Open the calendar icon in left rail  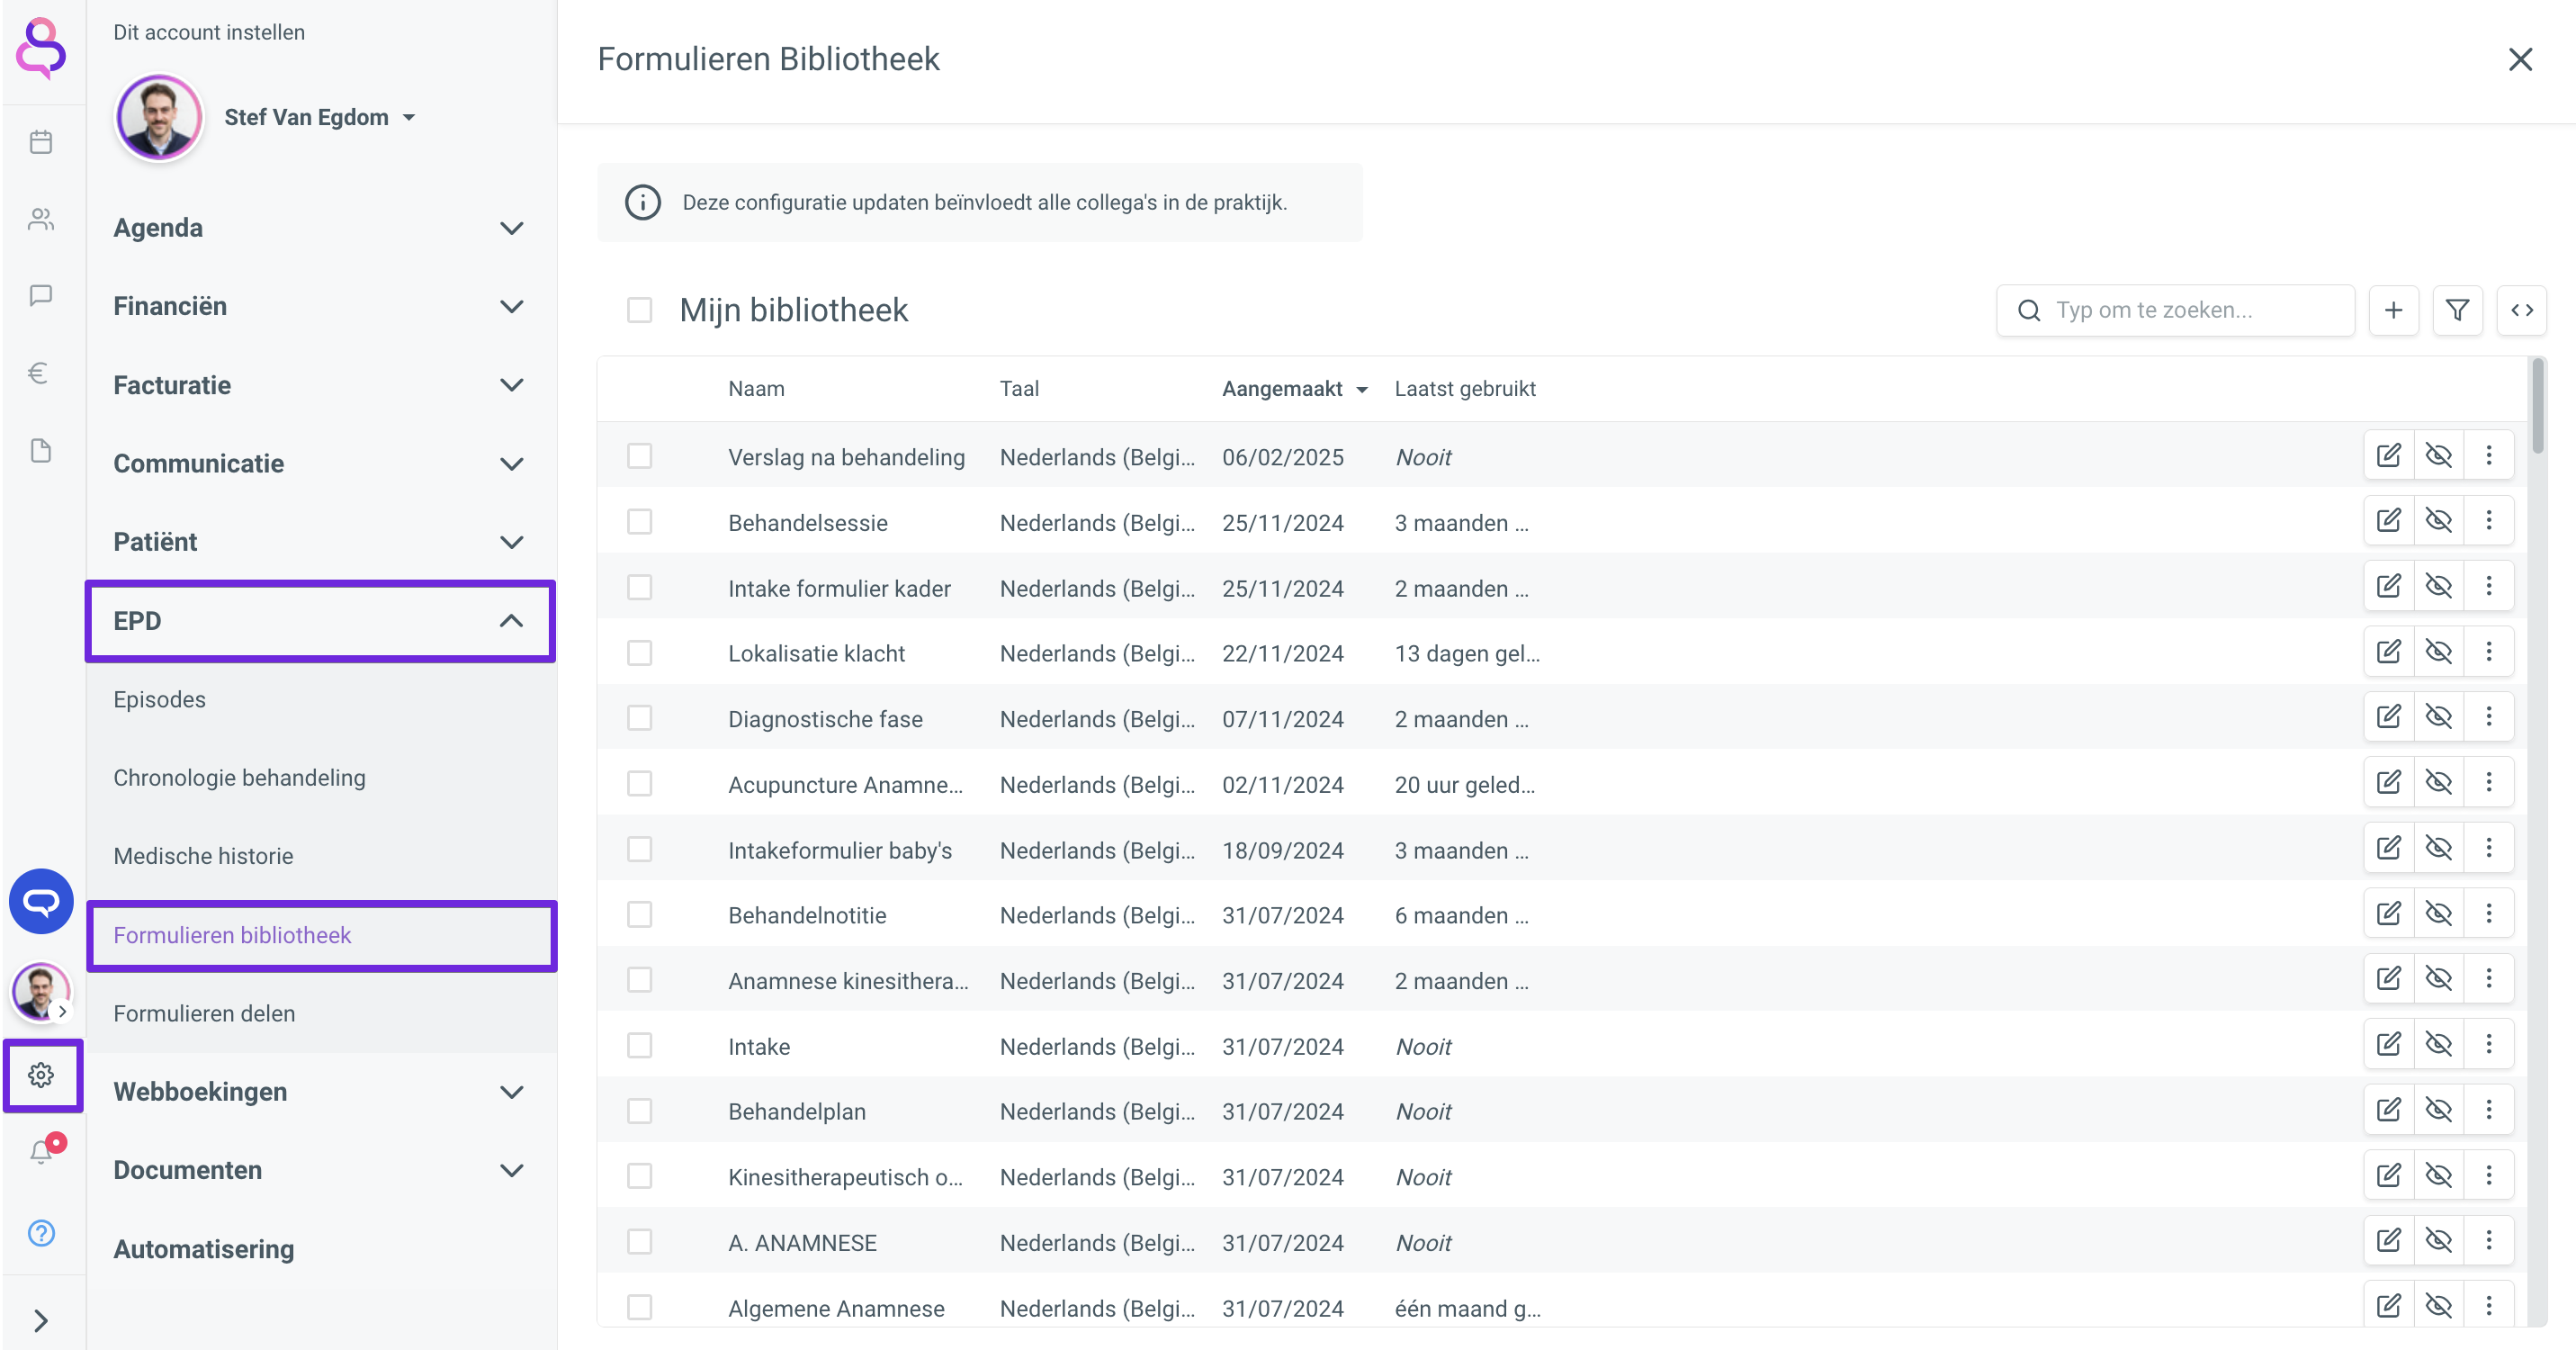[41, 142]
